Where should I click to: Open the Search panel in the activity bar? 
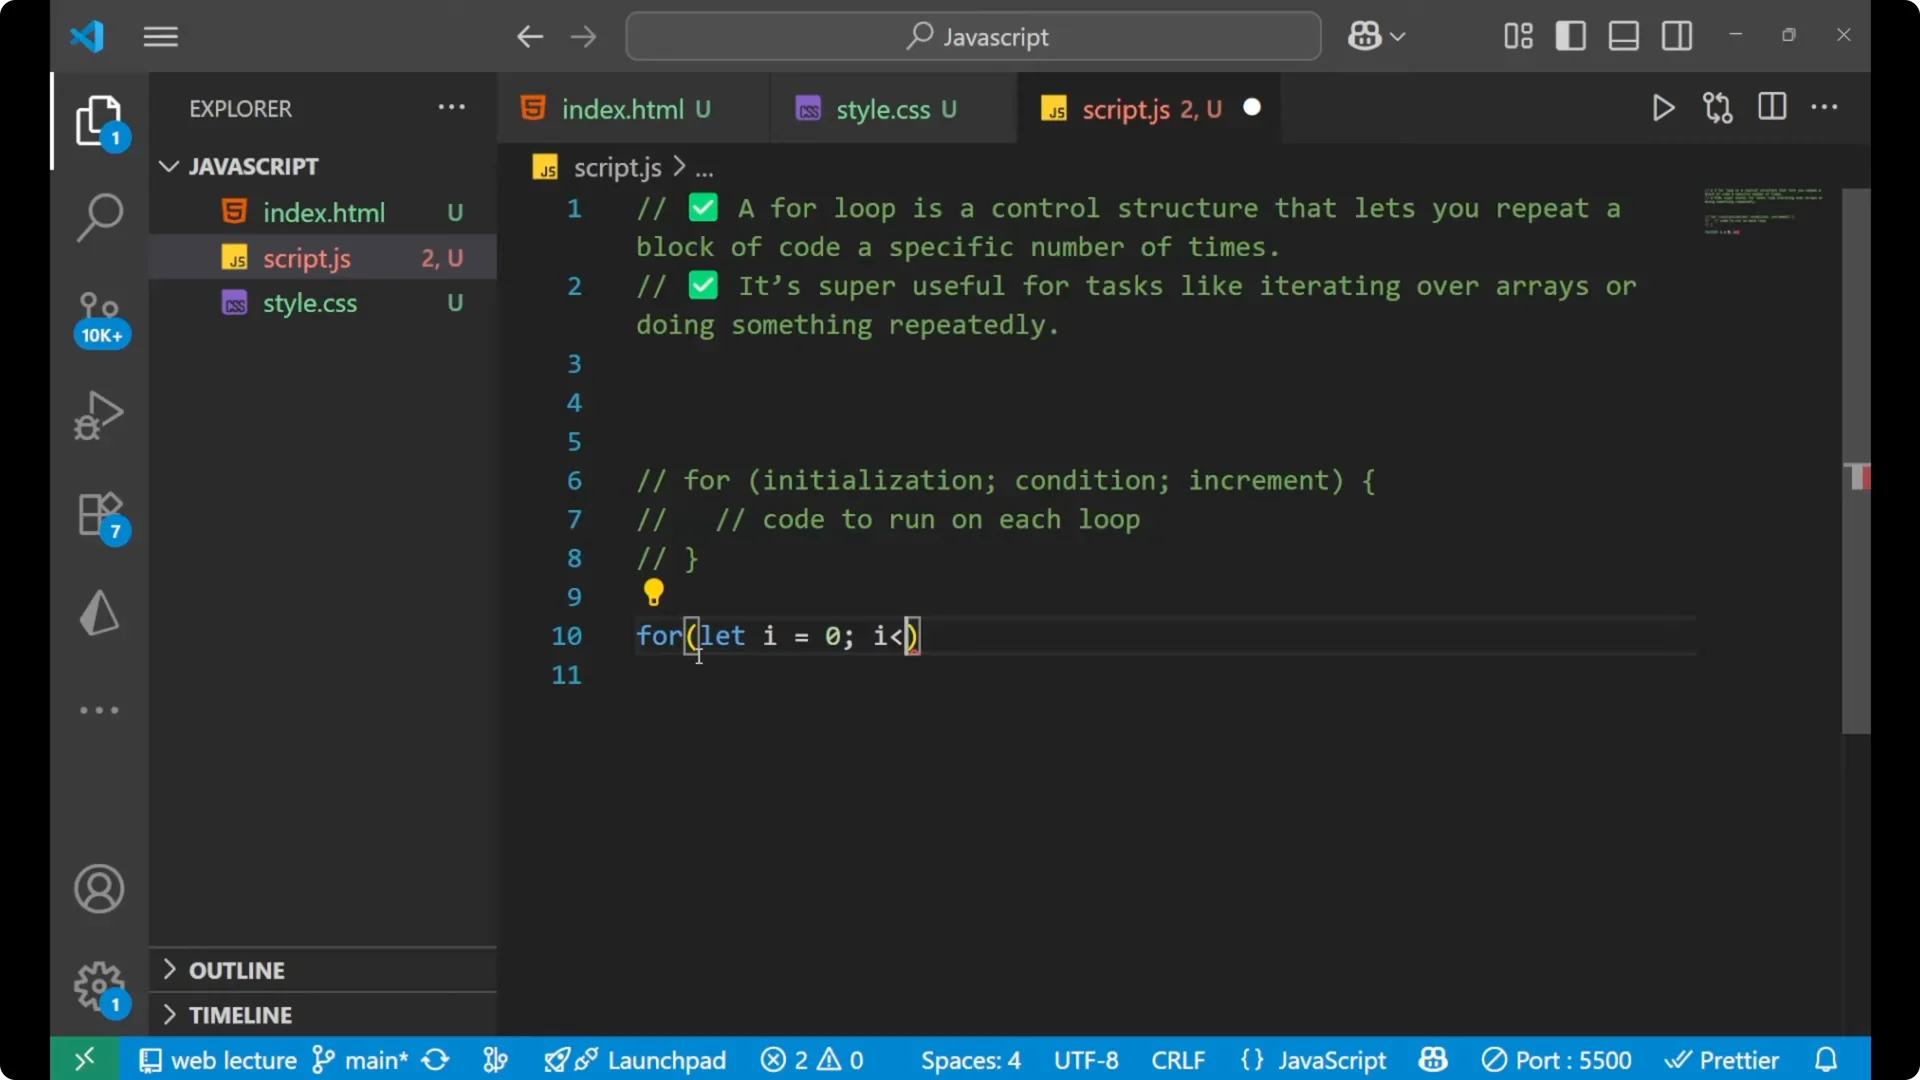coord(99,216)
